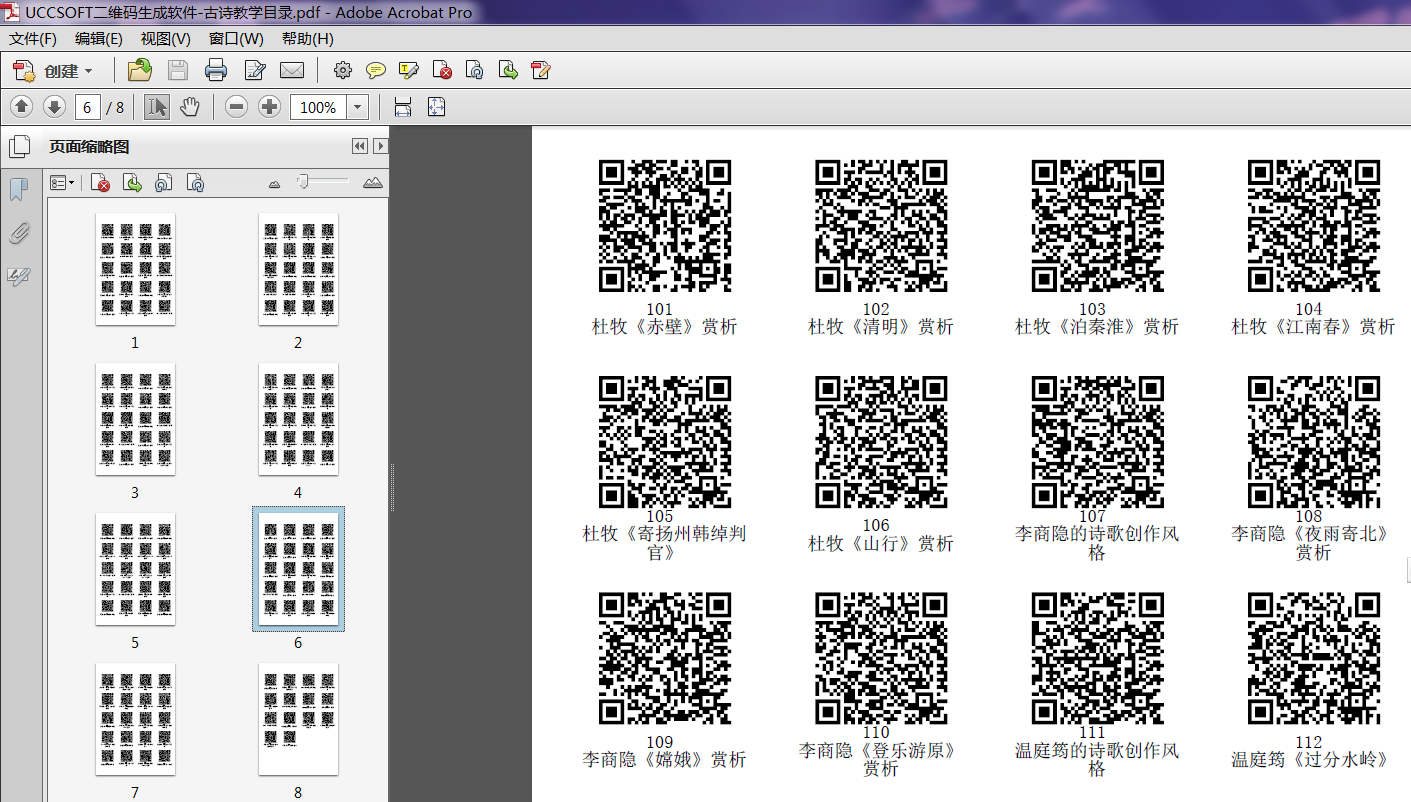This screenshot has width=1411, height=802.
Task: Send file by email envelope icon
Action: tap(292, 70)
